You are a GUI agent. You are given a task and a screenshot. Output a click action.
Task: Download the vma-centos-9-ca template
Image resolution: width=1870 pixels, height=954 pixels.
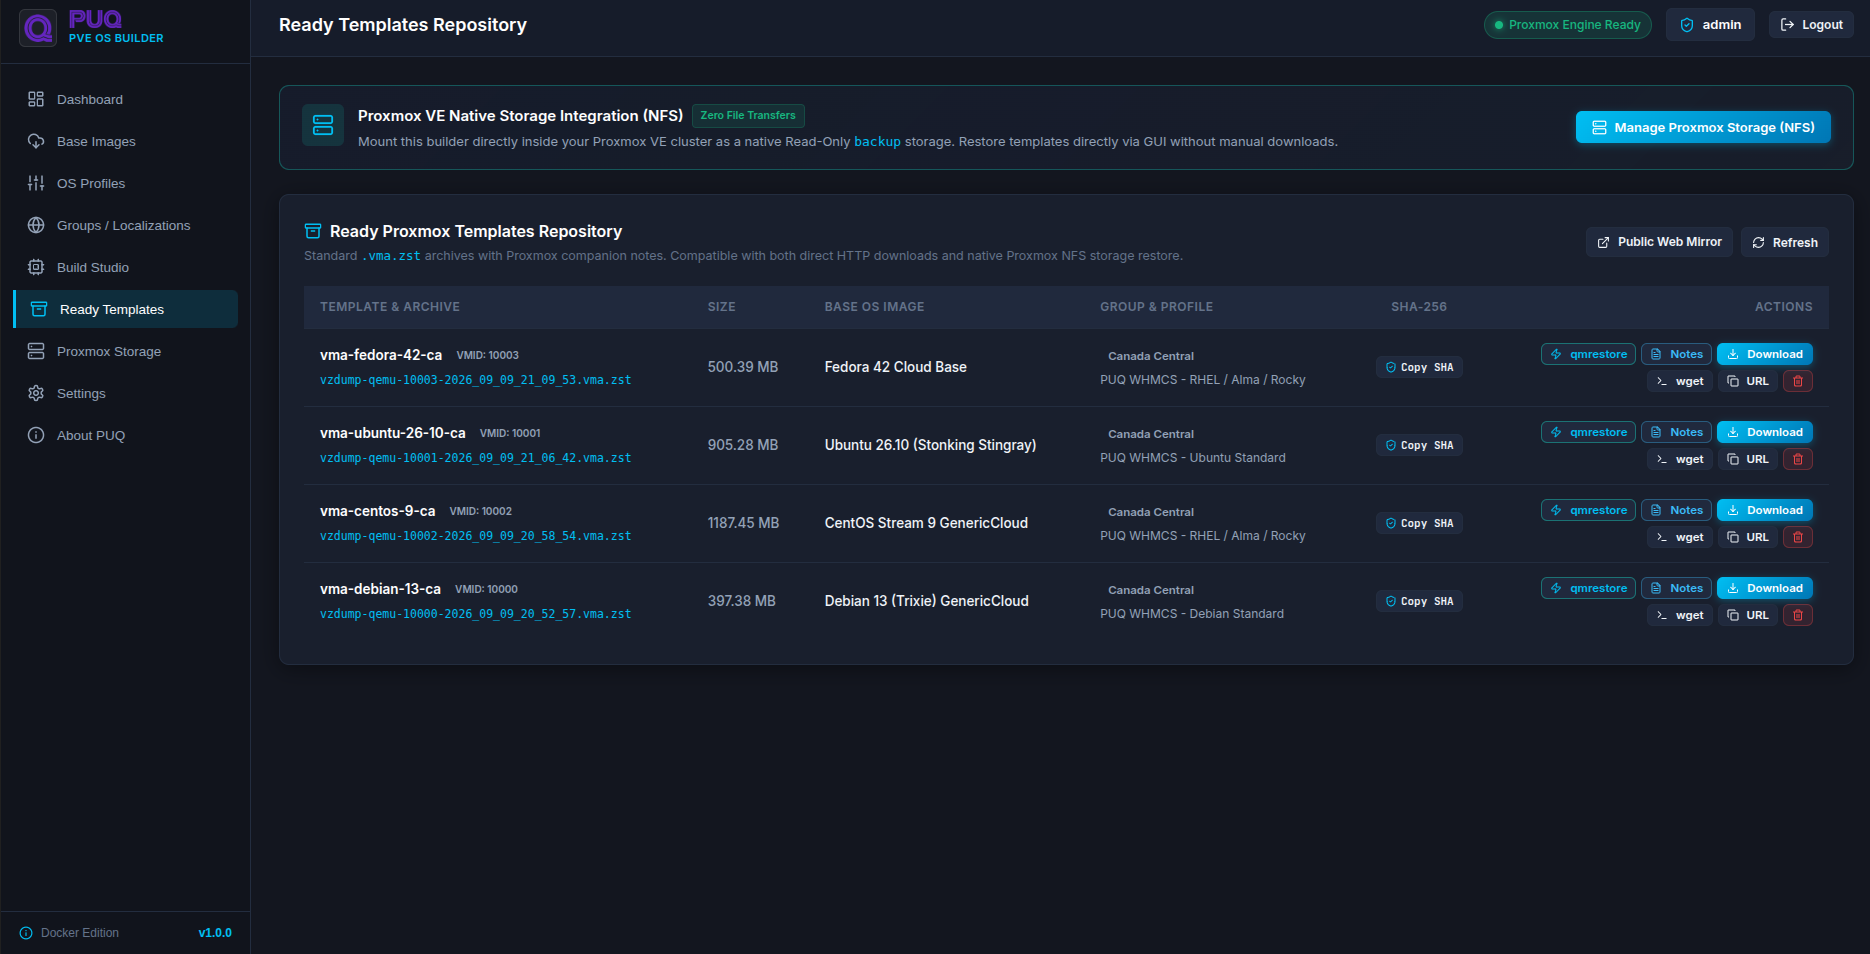(x=1765, y=510)
